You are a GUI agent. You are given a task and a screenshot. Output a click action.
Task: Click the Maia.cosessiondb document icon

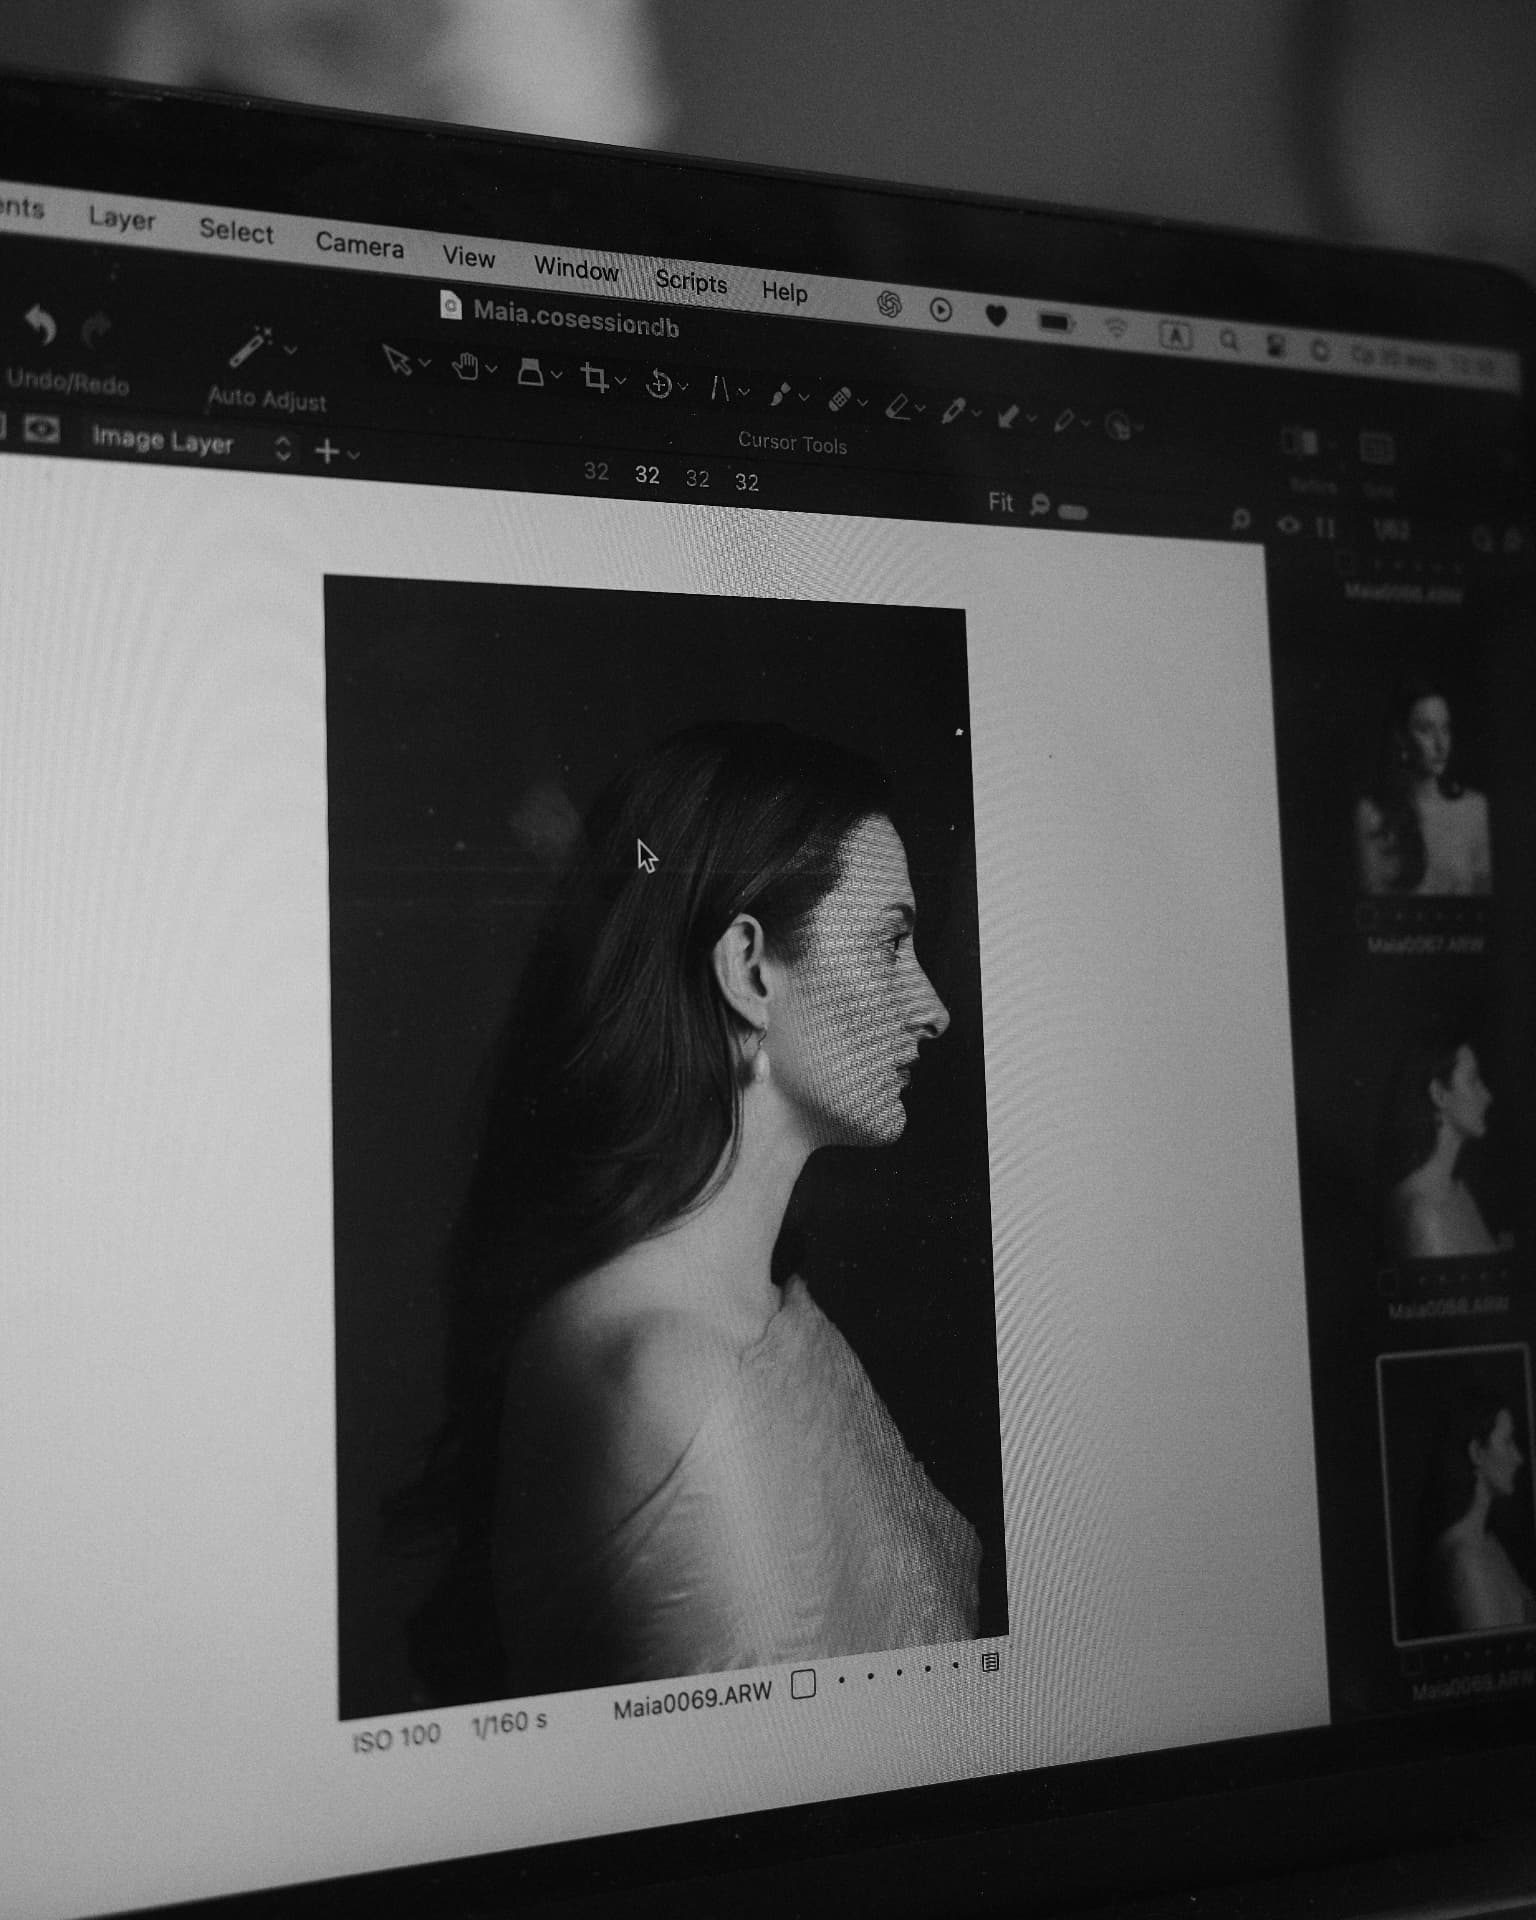click(x=451, y=305)
